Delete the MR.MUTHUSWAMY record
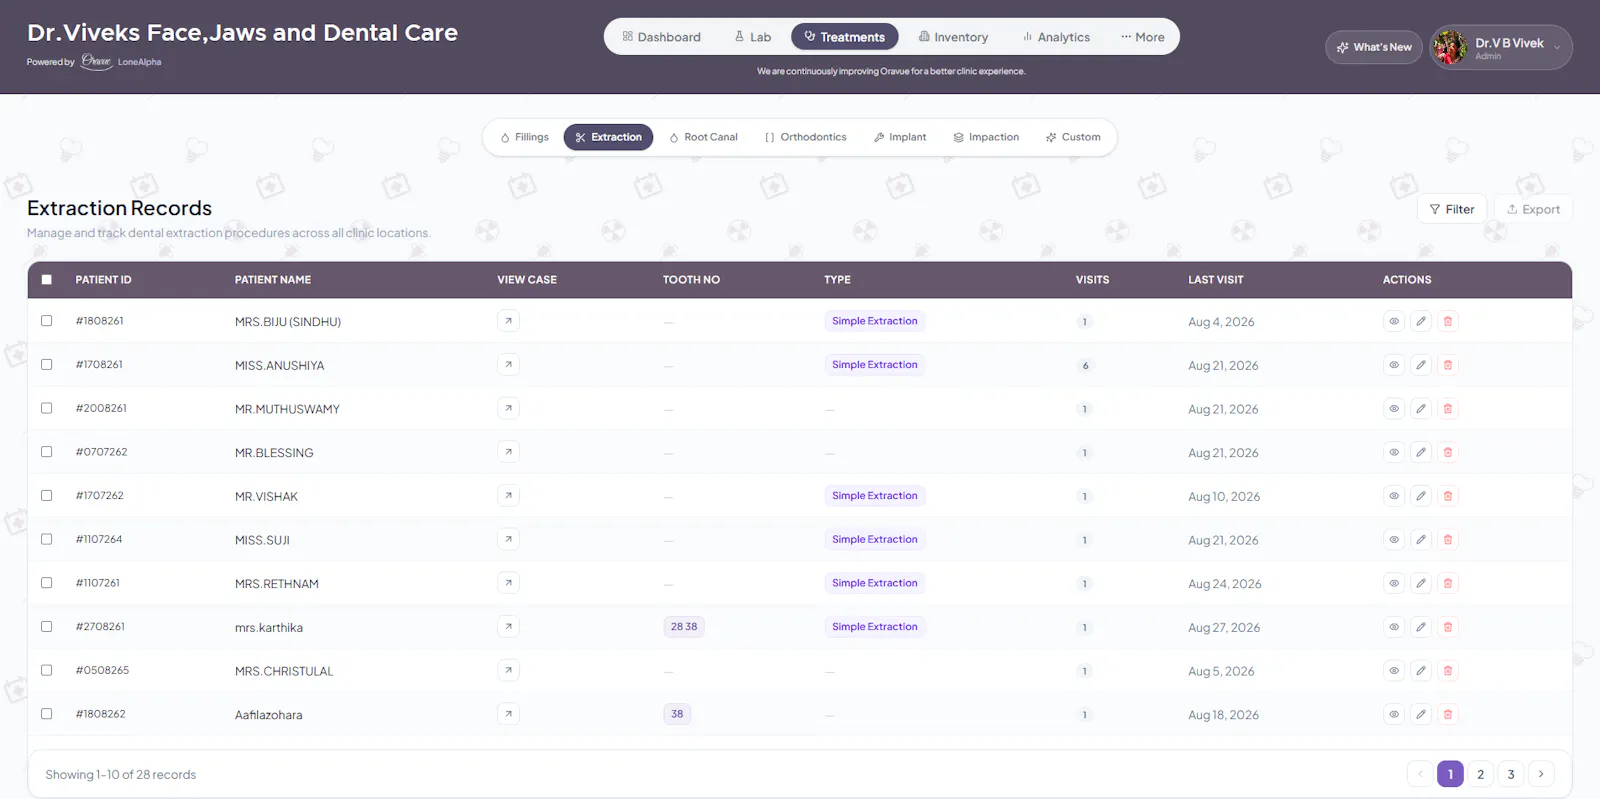Screen dimensions: 1600x799 point(1448,408)
